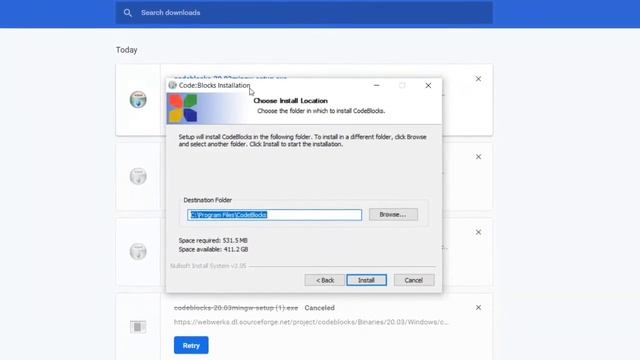Viewport: 640px width, 360px height.
Task: Remove the first download entry from list
Action: (478, 79)
